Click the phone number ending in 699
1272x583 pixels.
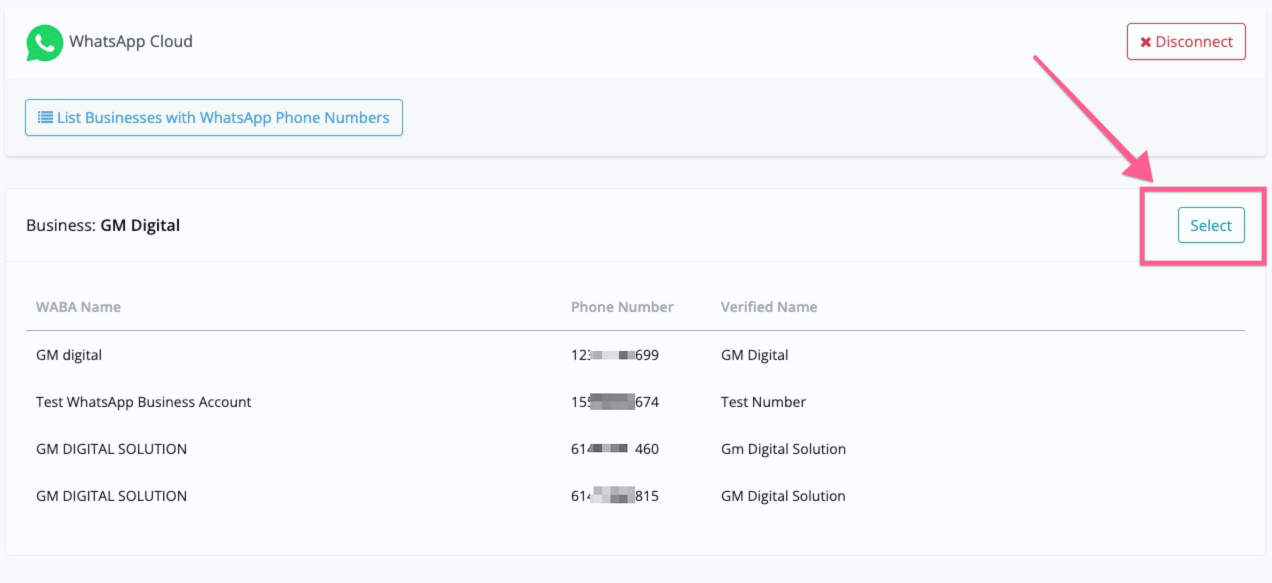(615, 355)
